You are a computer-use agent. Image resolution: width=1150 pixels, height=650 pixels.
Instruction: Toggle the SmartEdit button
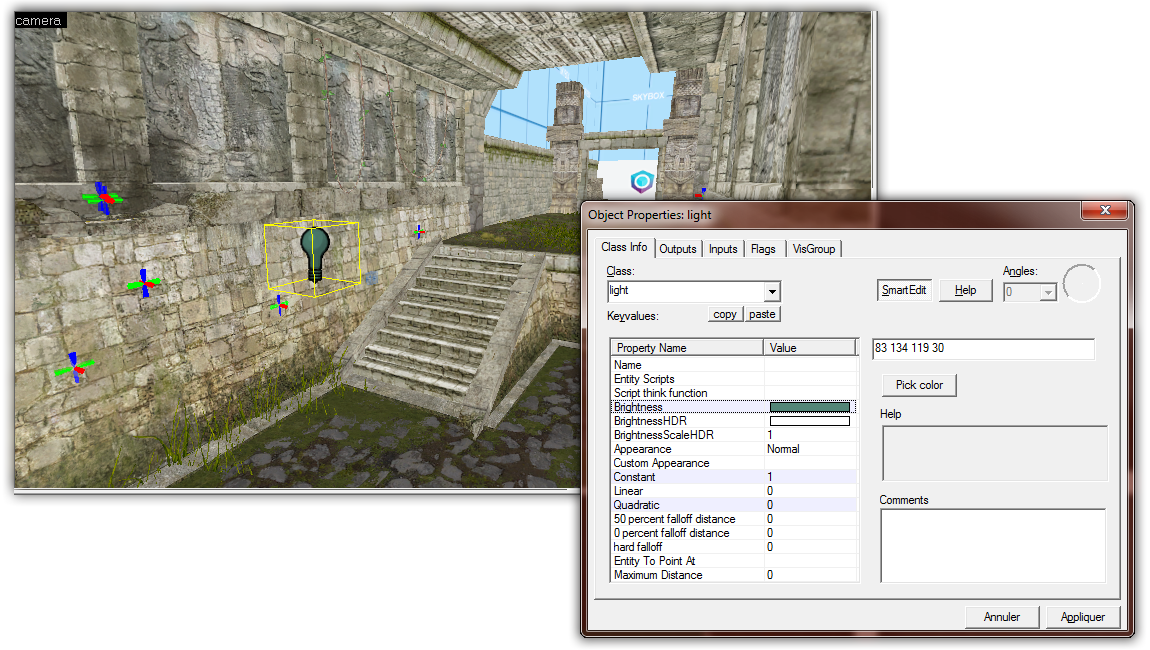[904, 290]
